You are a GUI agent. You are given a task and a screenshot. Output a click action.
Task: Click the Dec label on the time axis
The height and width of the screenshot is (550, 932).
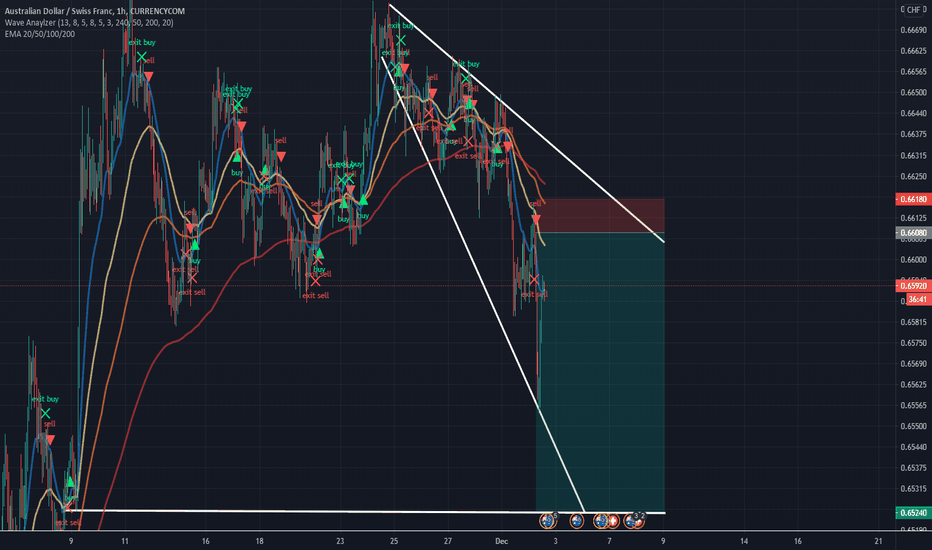tap(502, 541)
